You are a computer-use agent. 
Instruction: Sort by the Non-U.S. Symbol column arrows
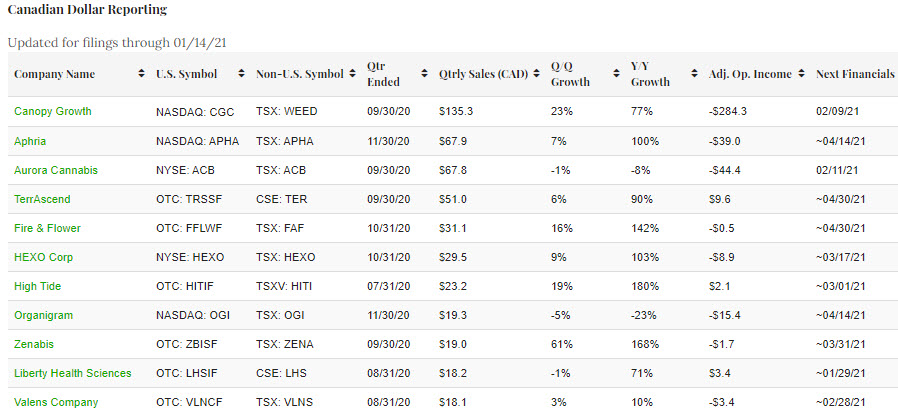351,75
